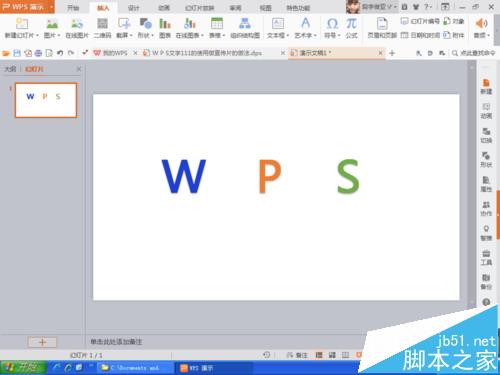500x375 pixels.
Task: Toggle the 备注 notes button in status bar
Action: coord(297,355)
